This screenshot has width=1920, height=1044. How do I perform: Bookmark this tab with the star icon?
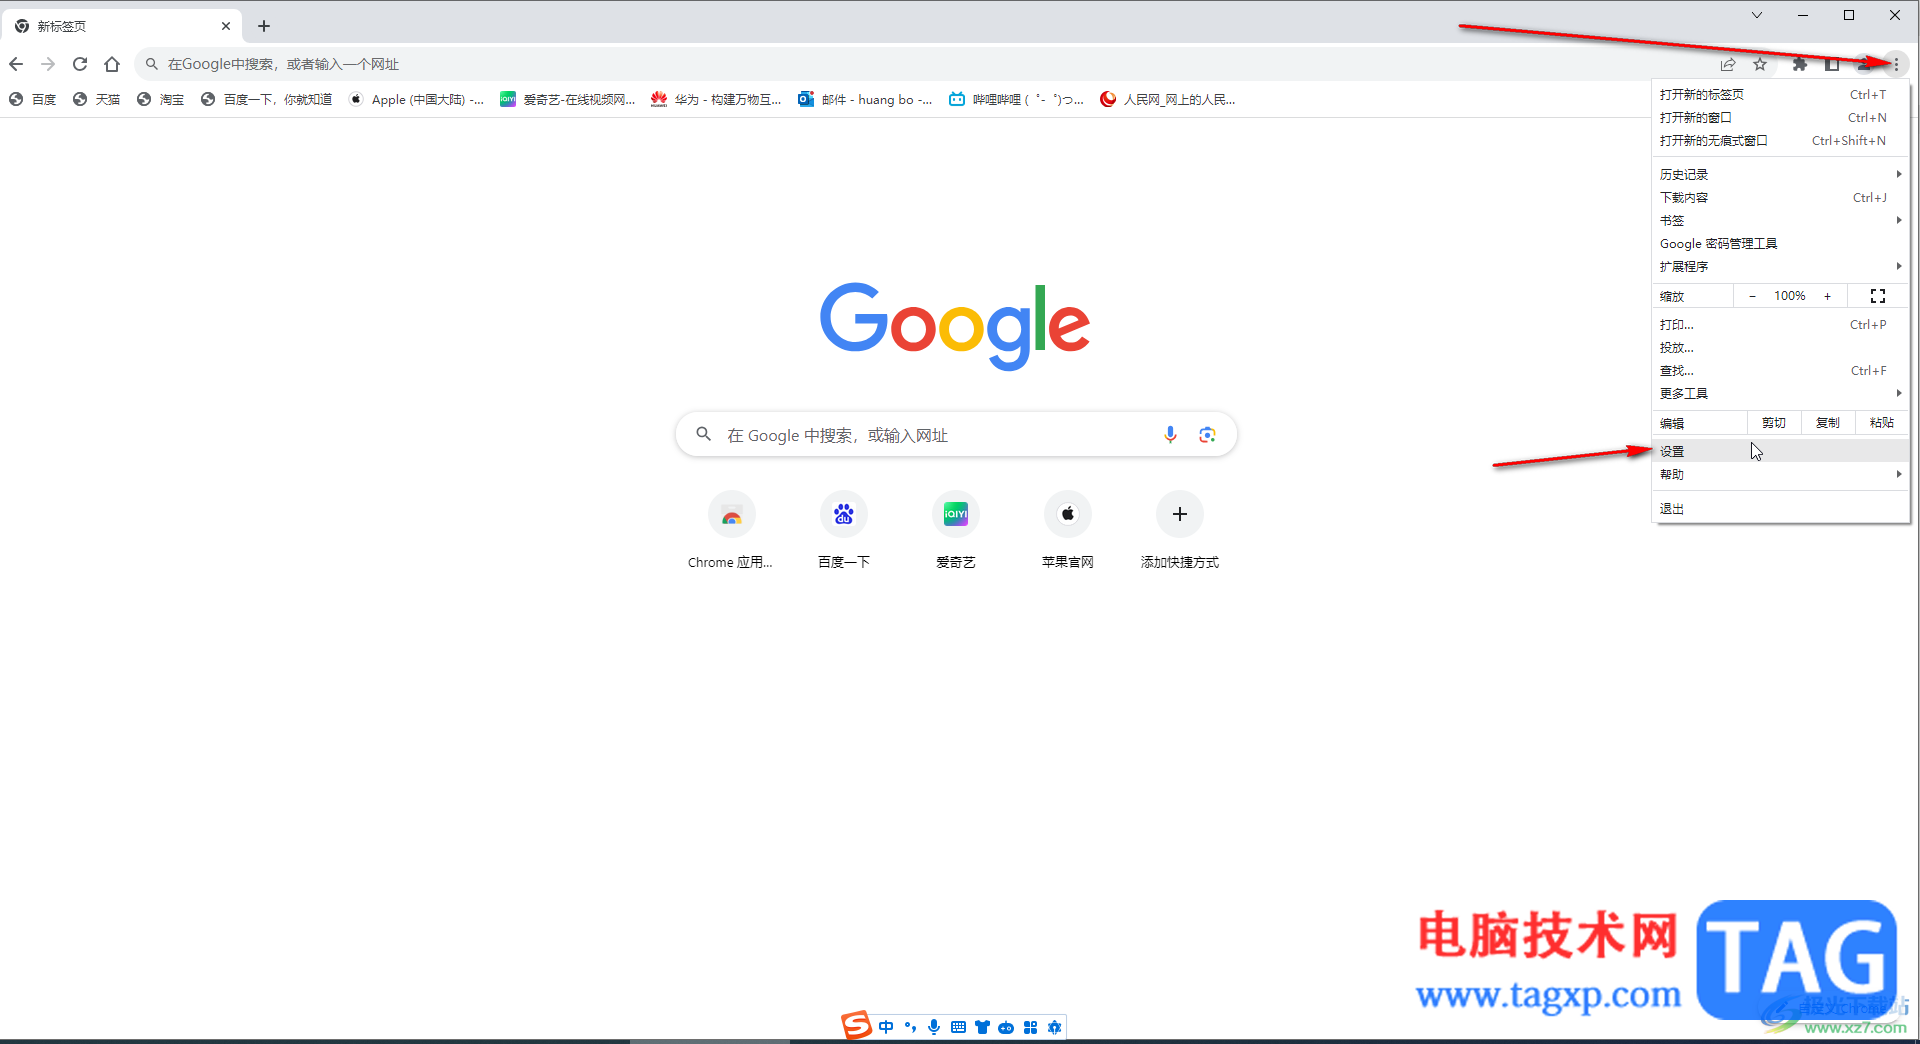1760,64
